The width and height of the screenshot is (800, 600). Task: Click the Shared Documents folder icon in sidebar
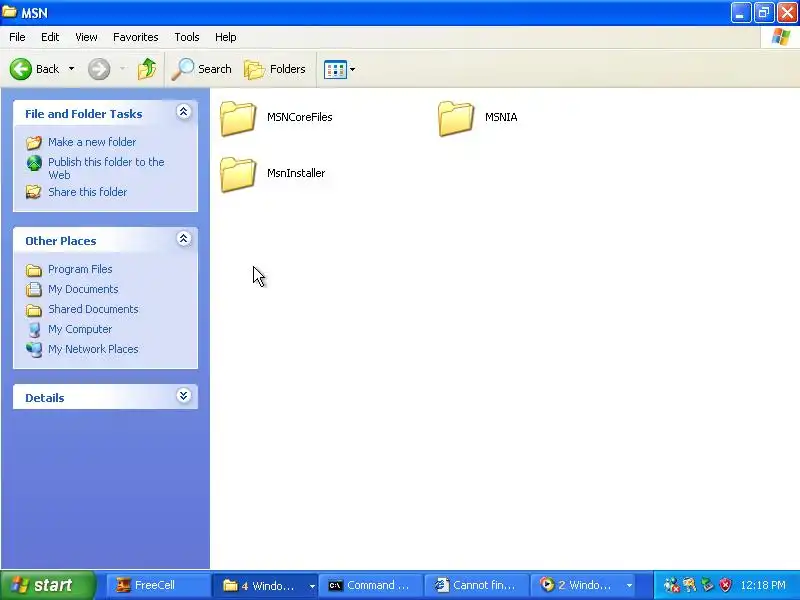pyautogui.click(x=34, y=310)
